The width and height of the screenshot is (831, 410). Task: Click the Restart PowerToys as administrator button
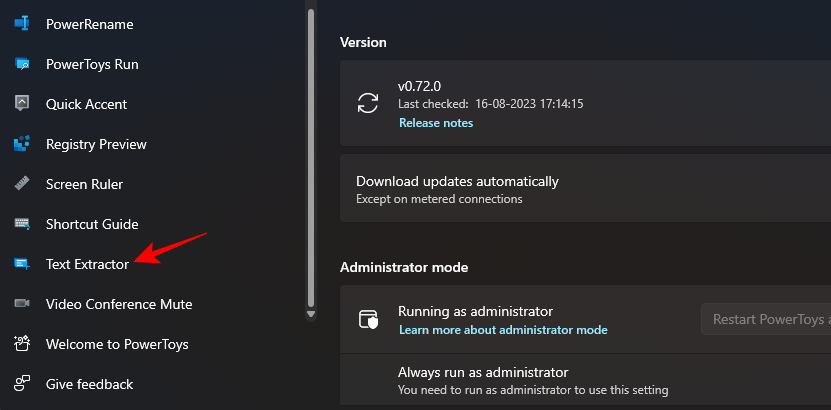tap(765, 320)
